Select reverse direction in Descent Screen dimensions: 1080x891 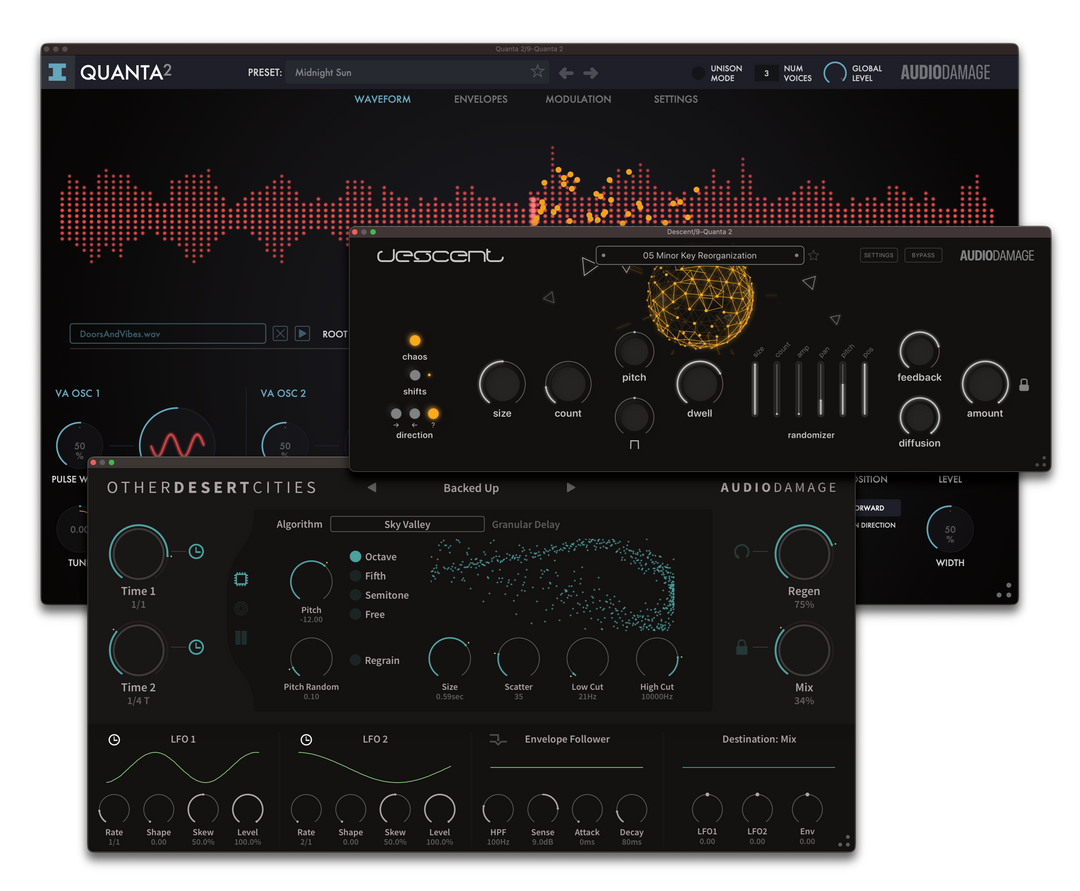coord(415,414)
